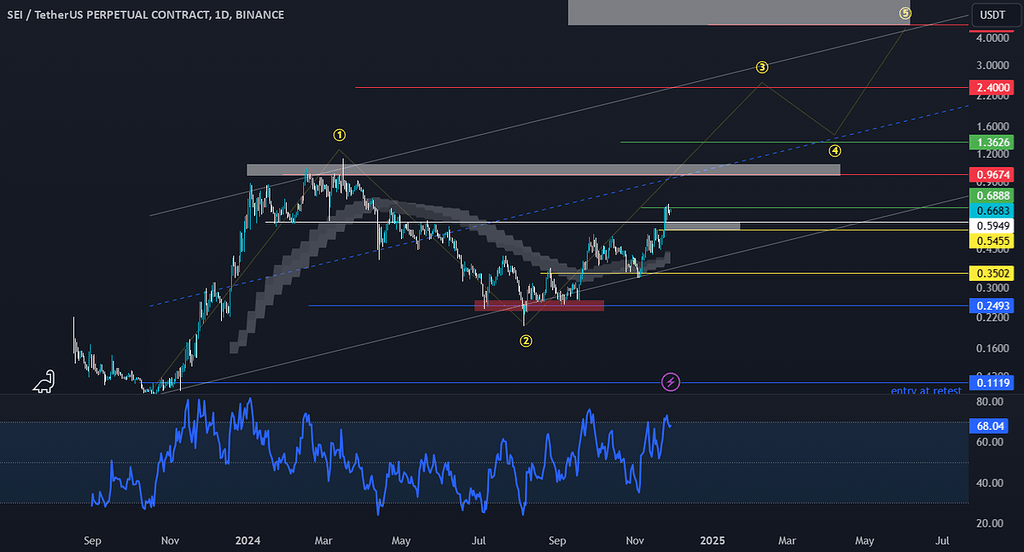Select the Elliott wave 3 circle marker
Viewport: 1024px width, 552px height.
click(762, 68)
